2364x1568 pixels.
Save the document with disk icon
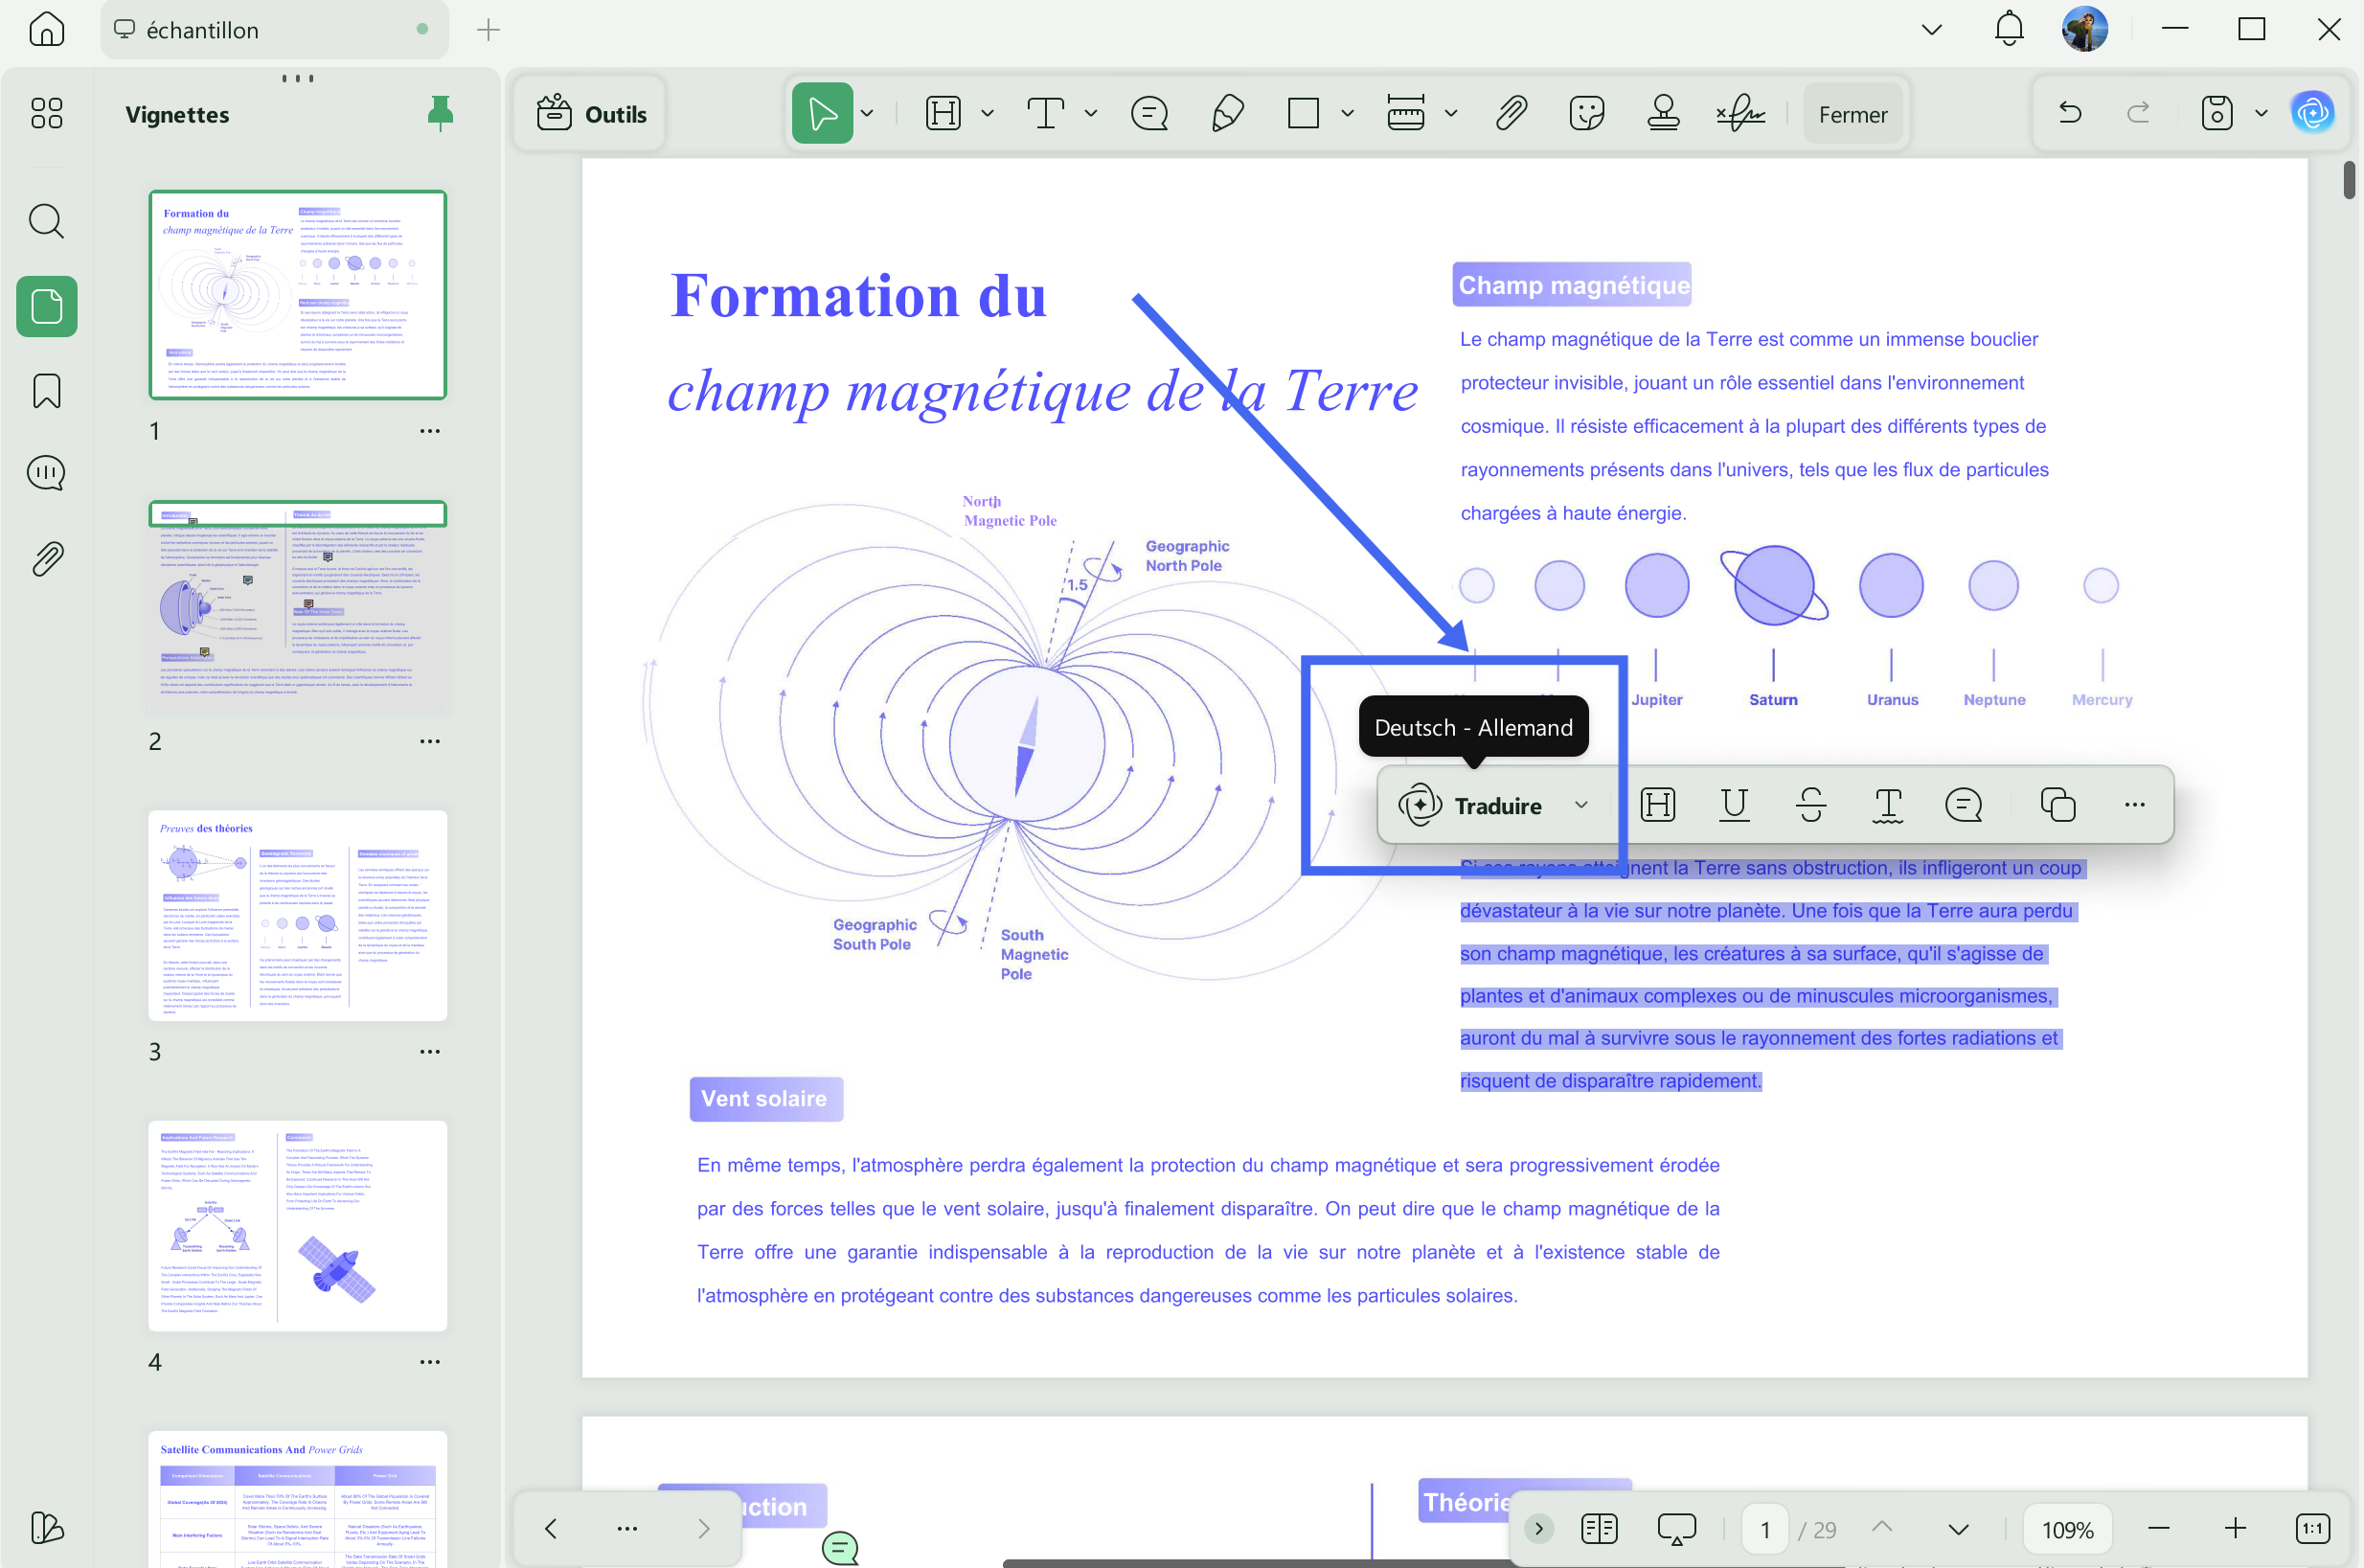coord(2217,113)
